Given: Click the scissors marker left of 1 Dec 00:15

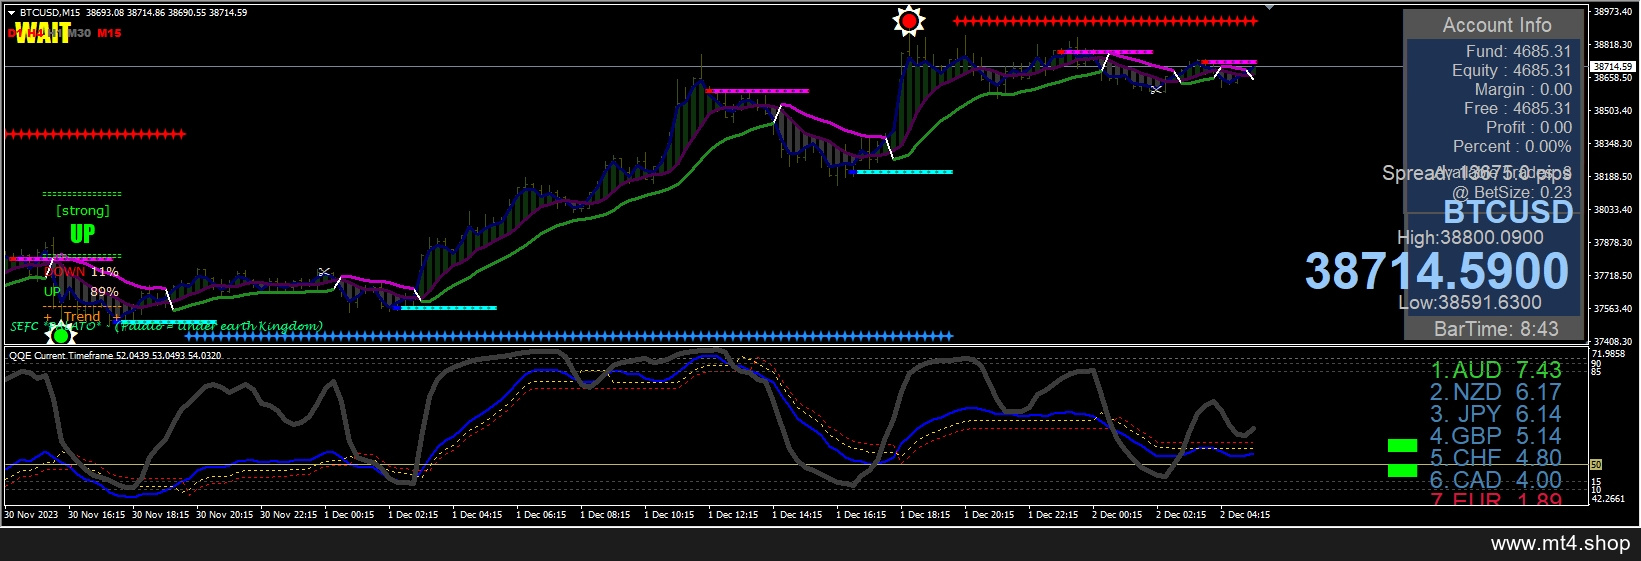Looking at the screenshot, I should tap(324, 272).
